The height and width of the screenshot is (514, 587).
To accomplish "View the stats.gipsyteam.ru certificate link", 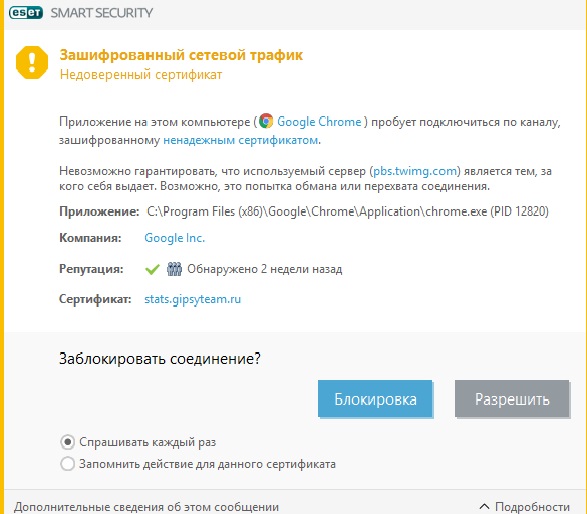I will (192, 299).
